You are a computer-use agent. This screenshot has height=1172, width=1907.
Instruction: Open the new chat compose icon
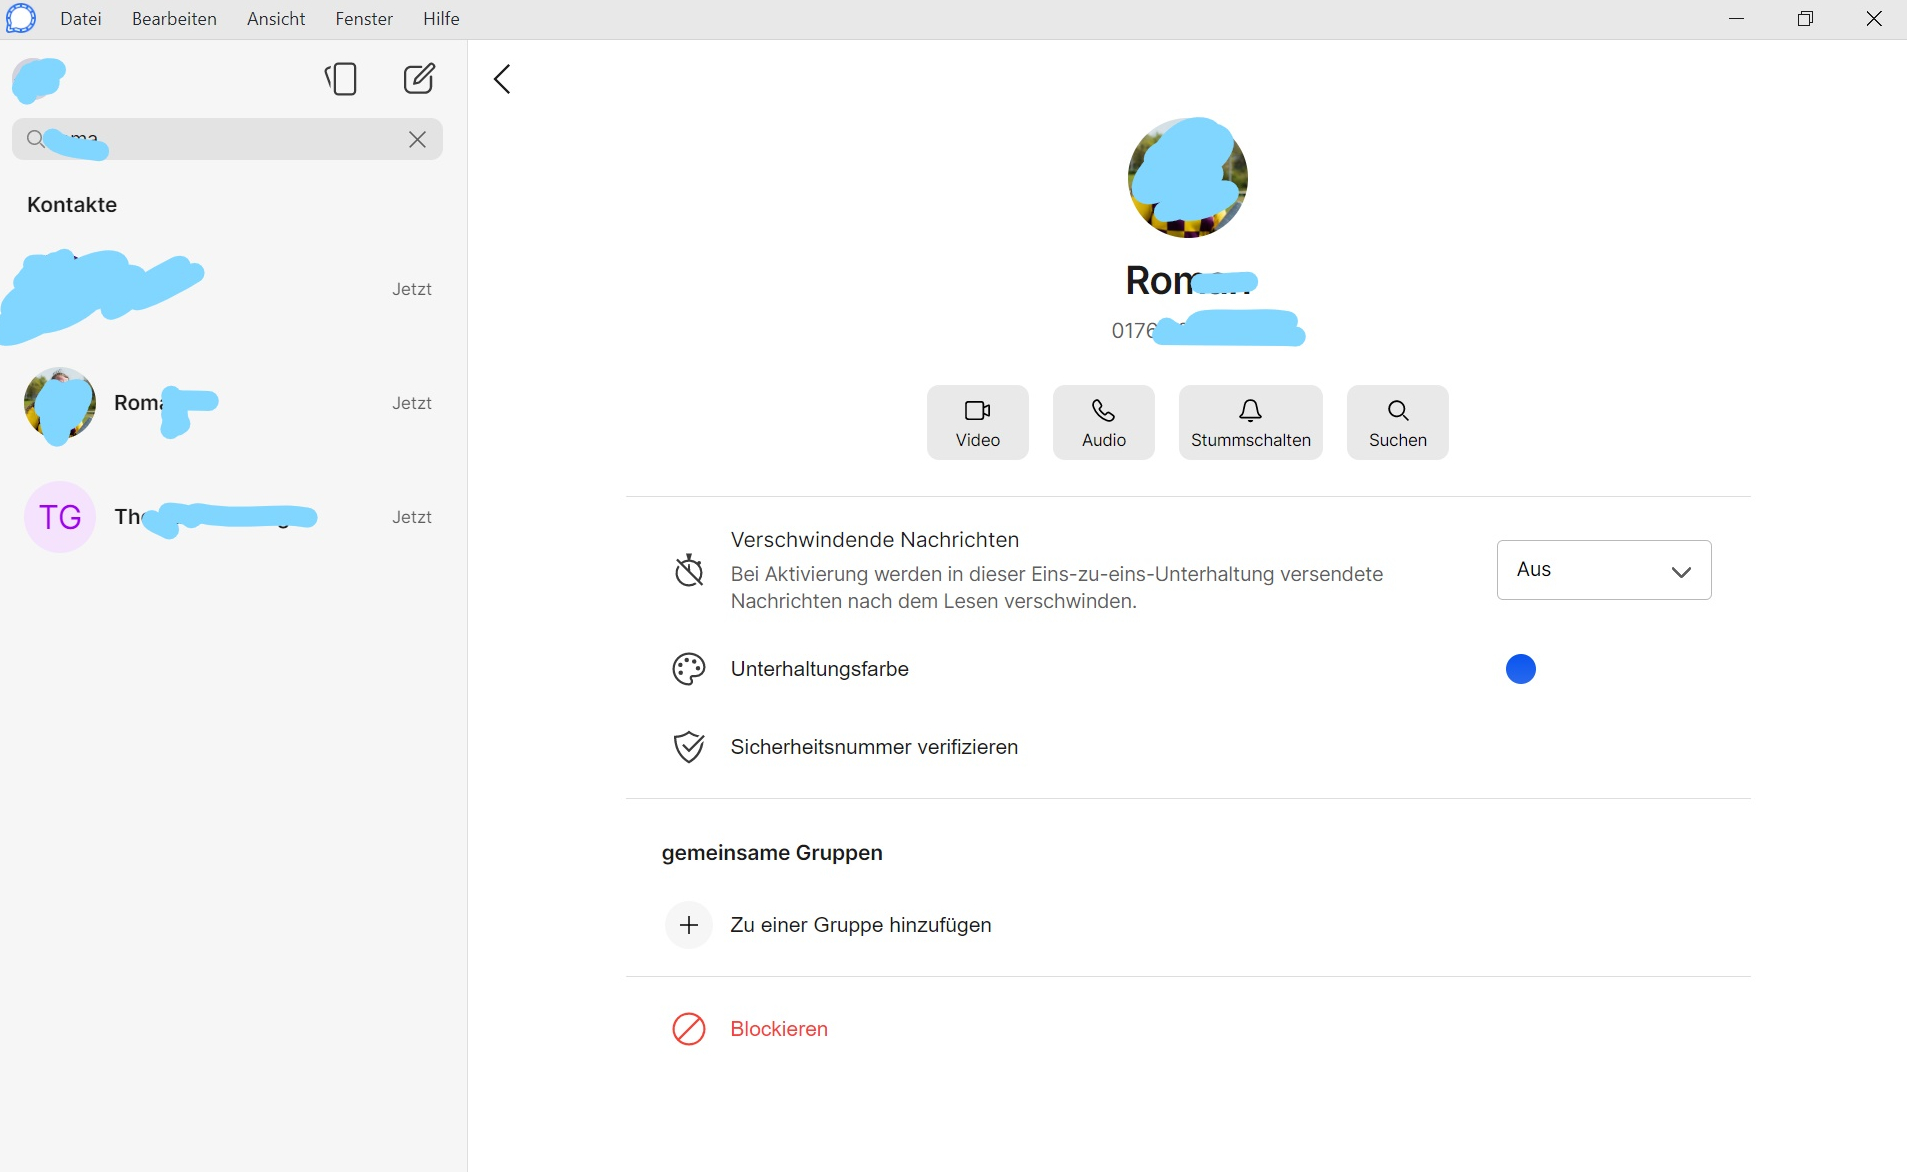coord(419,79)
